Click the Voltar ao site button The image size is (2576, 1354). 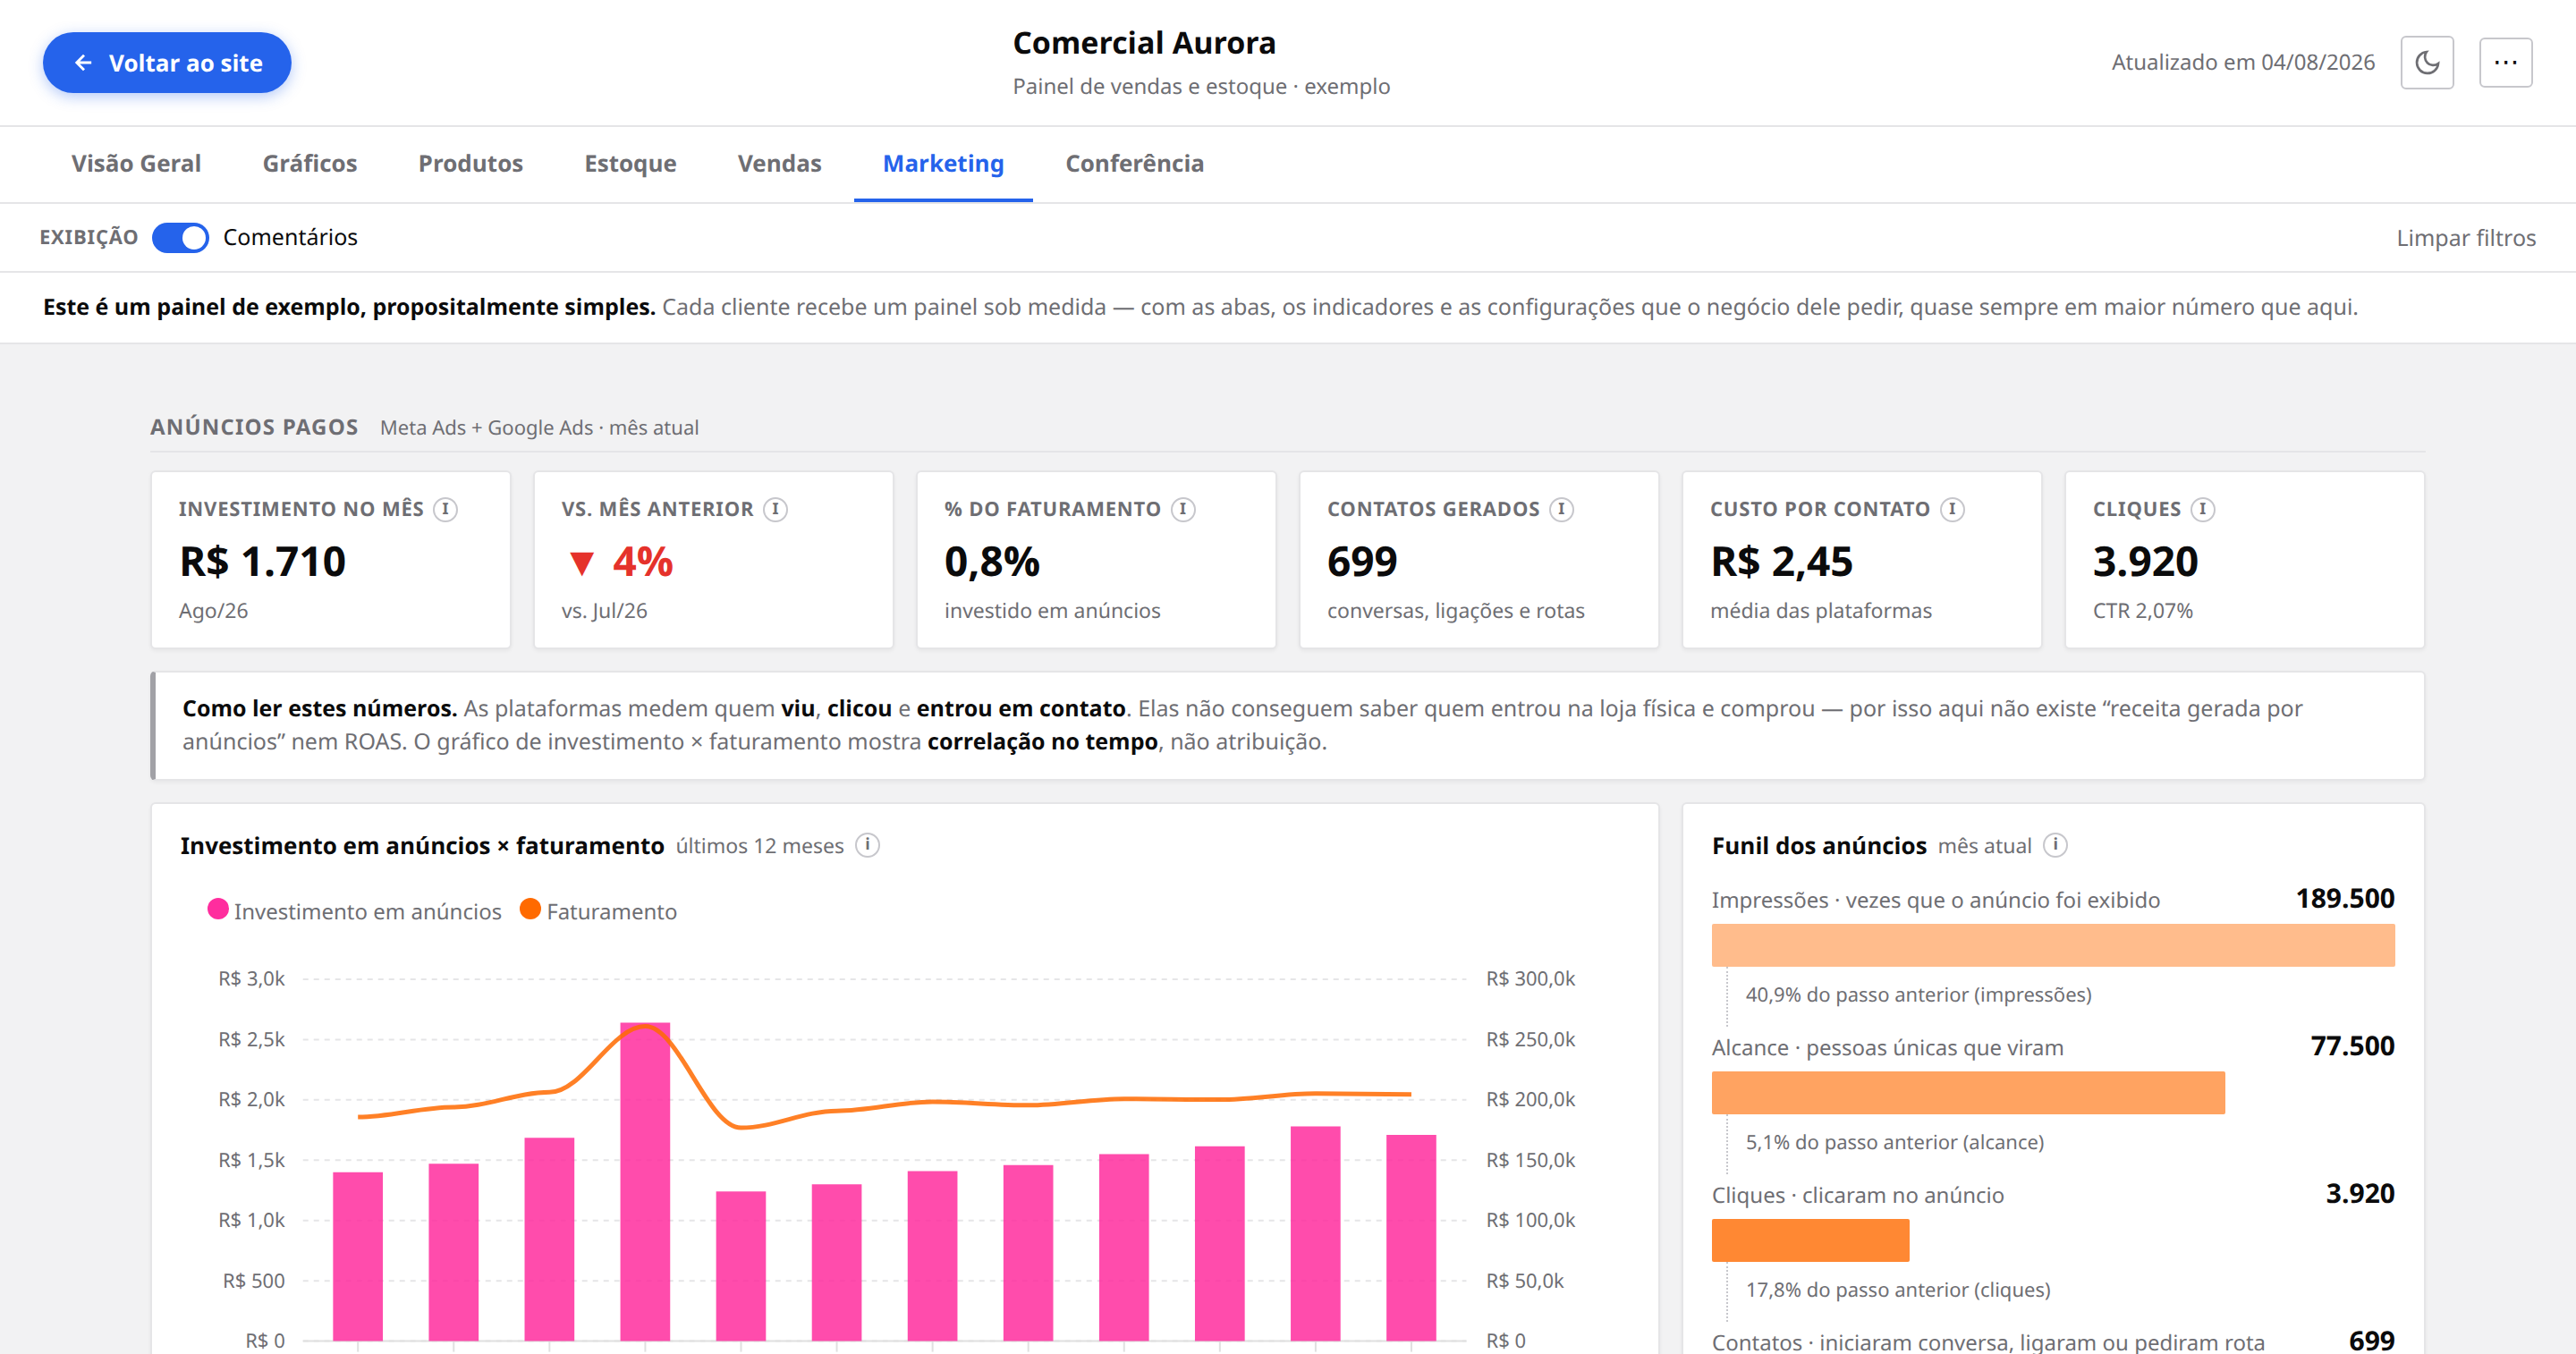coord(167,63)
